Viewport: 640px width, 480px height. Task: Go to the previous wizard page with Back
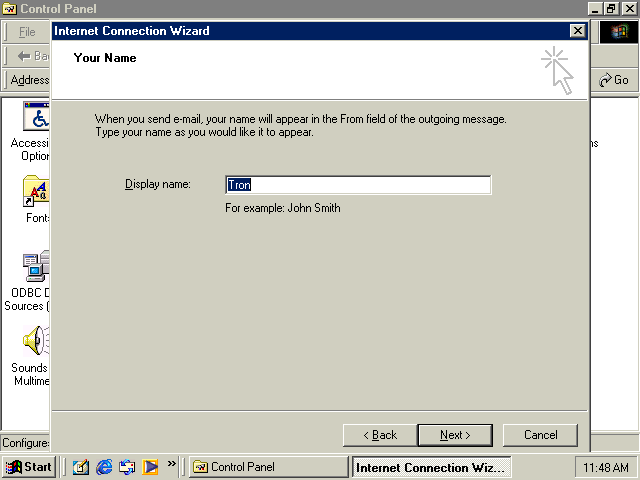click(x=380, y=435)
